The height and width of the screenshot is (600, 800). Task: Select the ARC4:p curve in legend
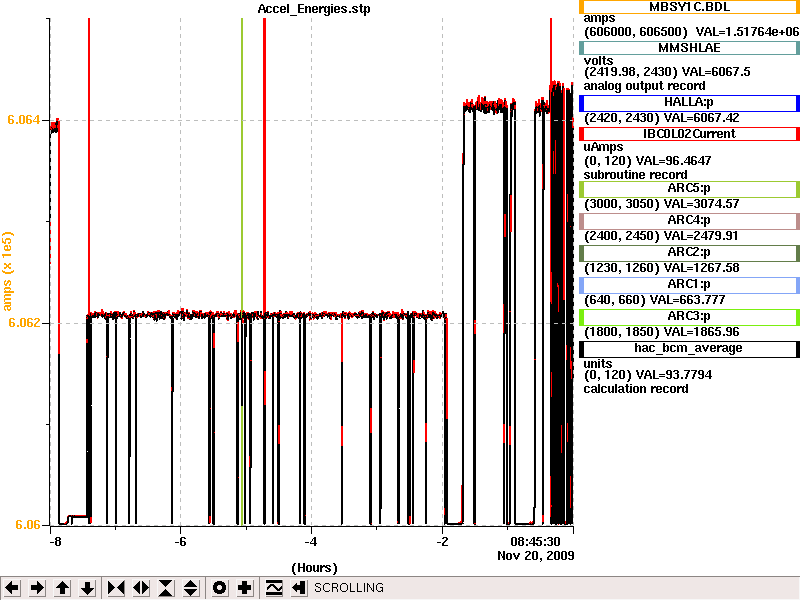pyautogui.click(x=689, y=220)
